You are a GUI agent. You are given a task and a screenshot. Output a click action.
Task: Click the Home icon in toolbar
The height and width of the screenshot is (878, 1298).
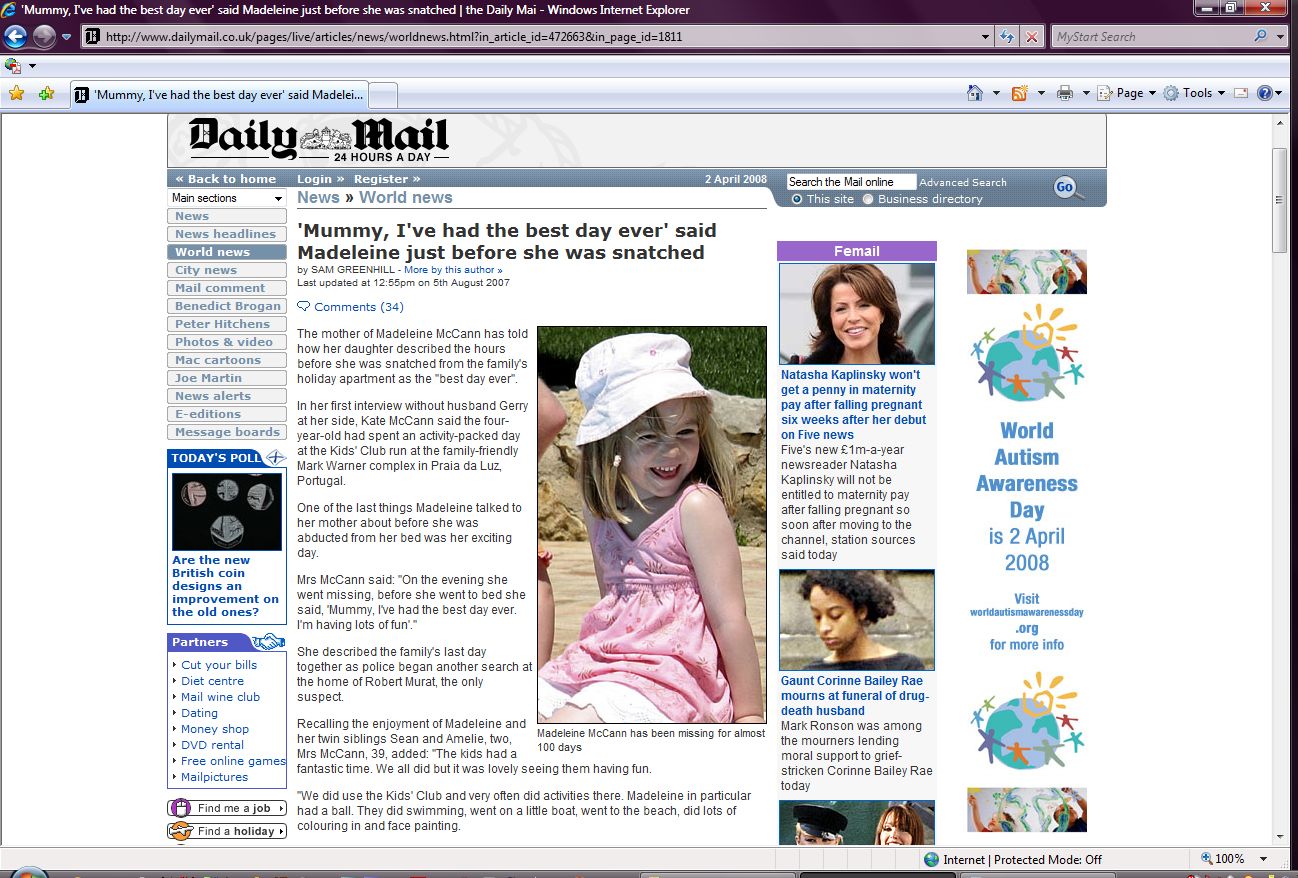point(975,93)
